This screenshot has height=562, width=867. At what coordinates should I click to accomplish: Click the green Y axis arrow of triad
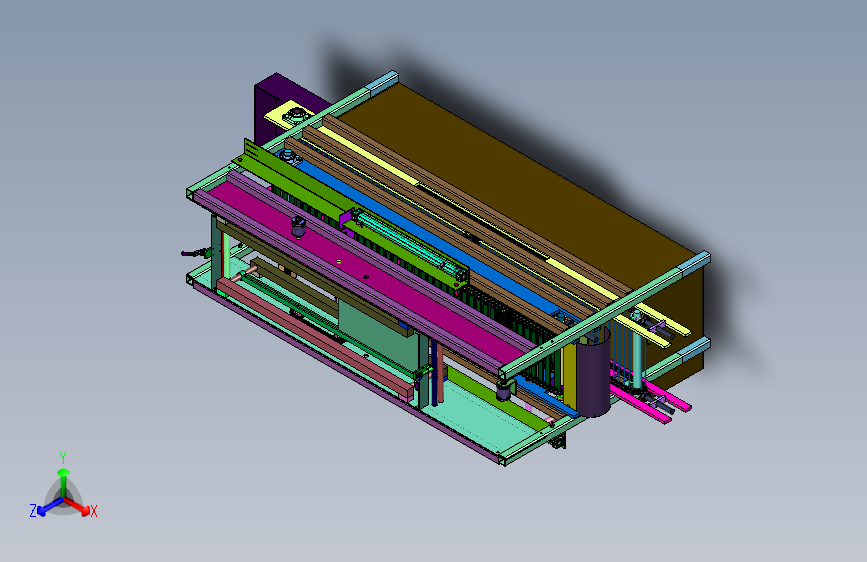tap(64, 483)
